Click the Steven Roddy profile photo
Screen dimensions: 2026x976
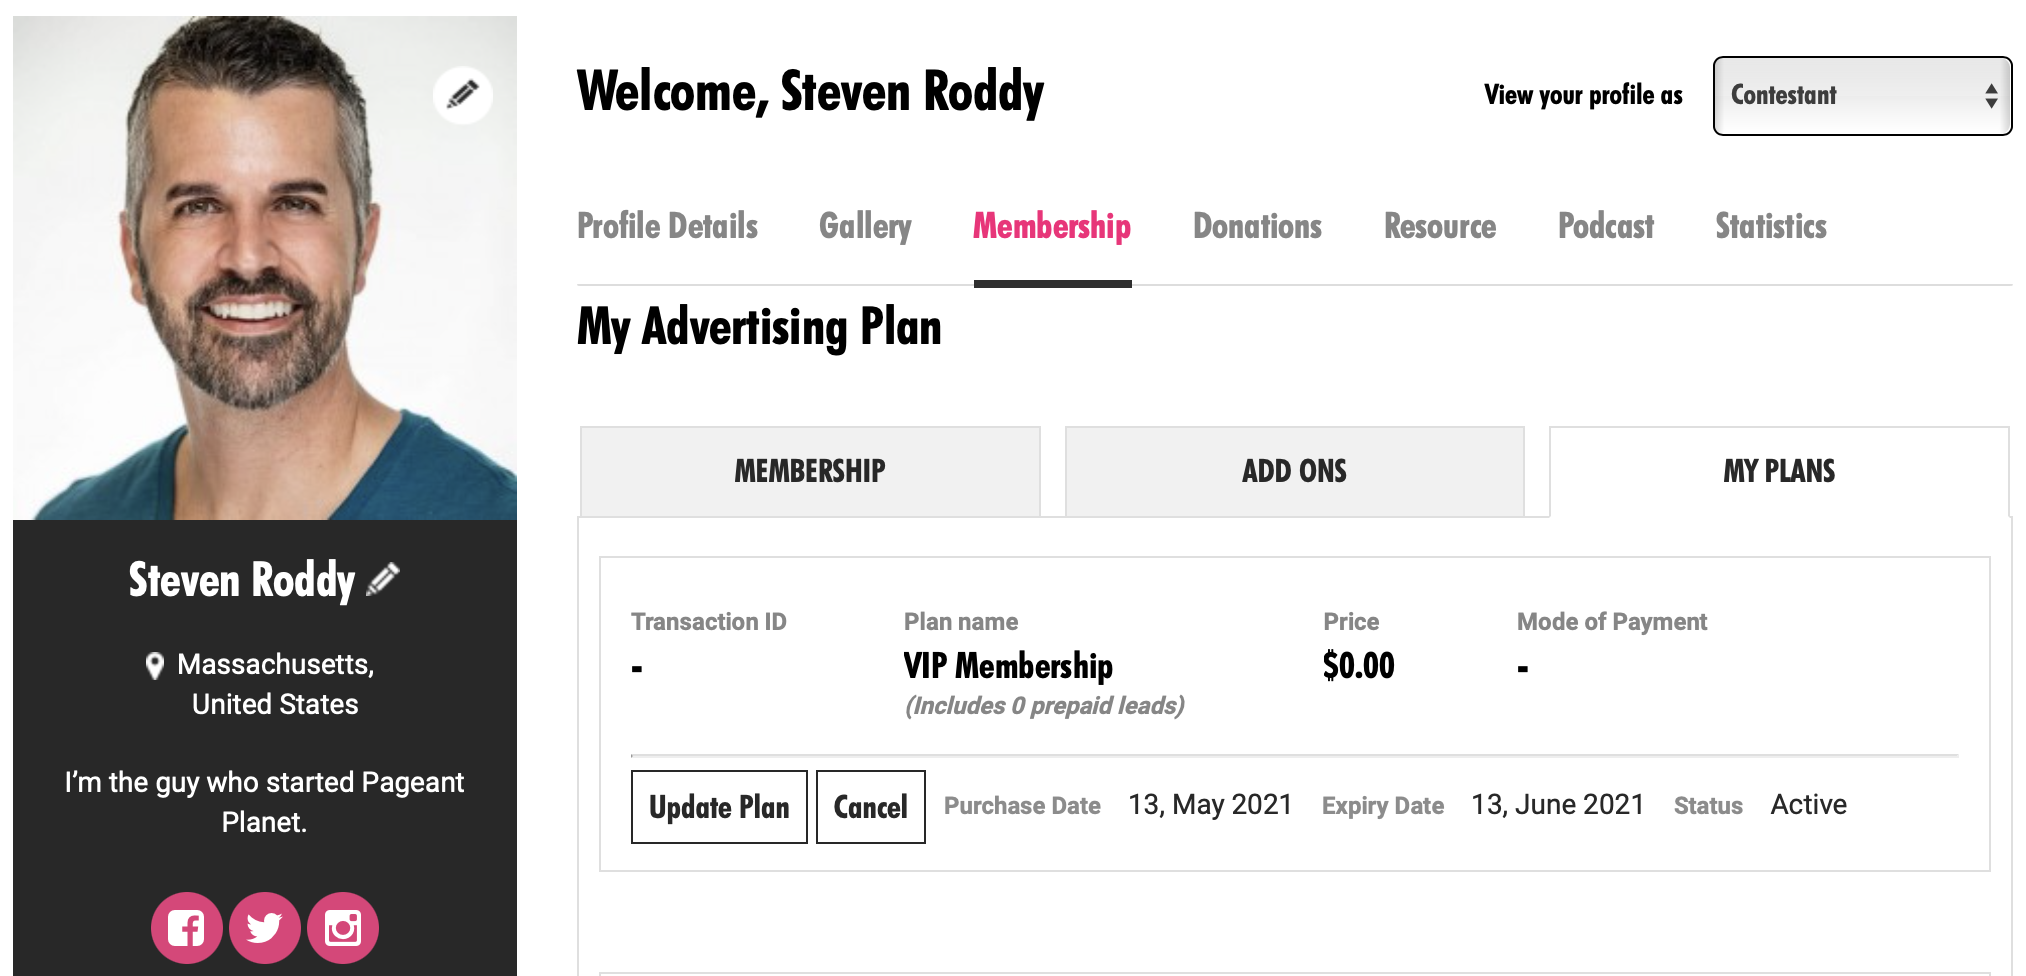264,268
